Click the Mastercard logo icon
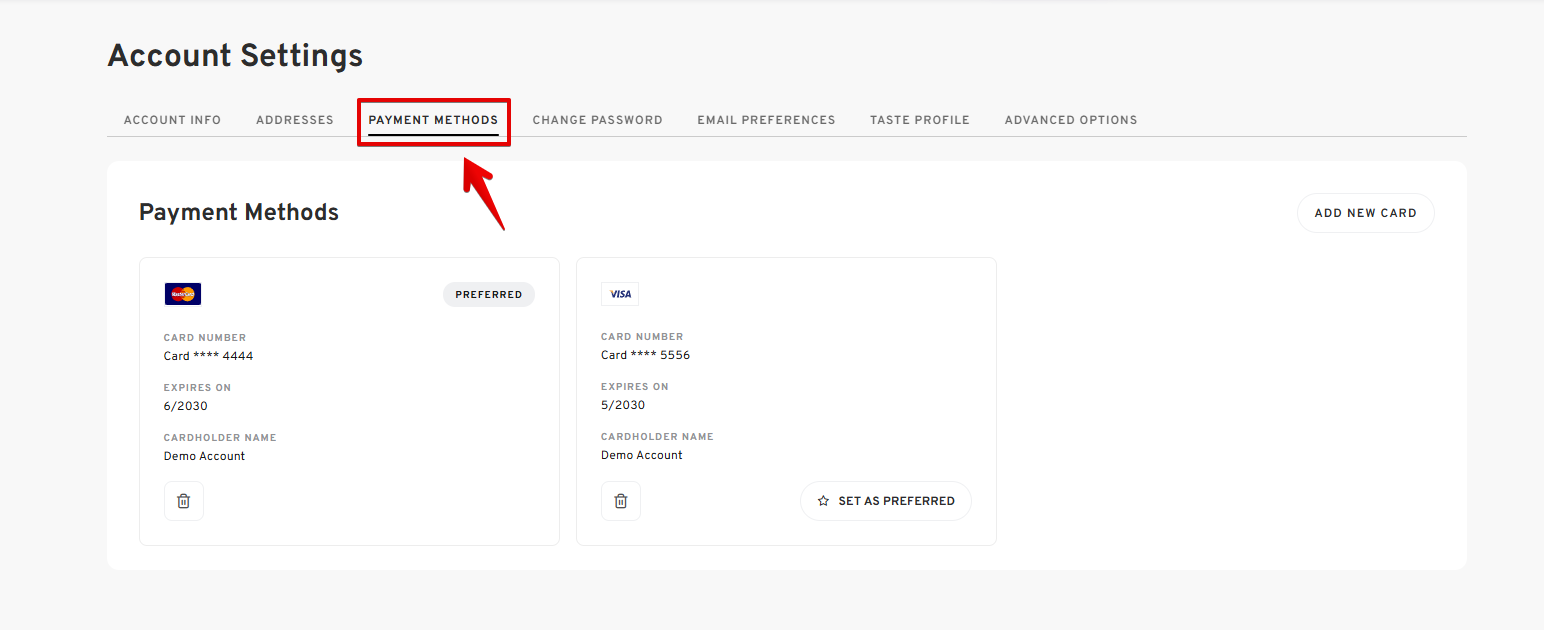 (183, 294)
